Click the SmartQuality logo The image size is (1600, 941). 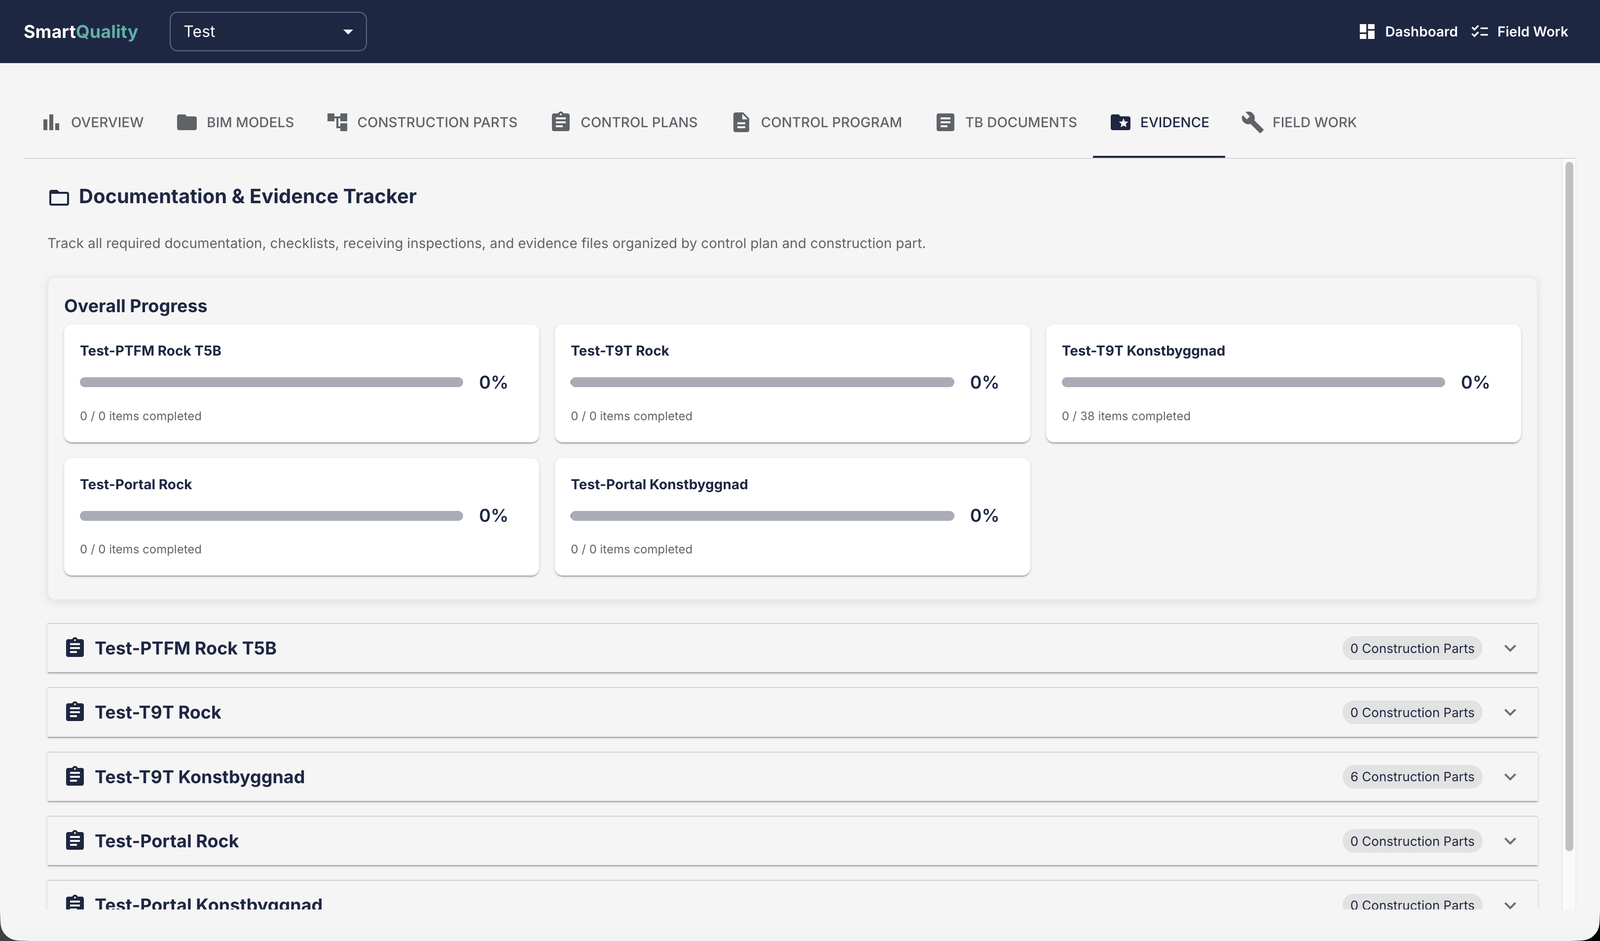pyautogui.click(x=81, y=32)
